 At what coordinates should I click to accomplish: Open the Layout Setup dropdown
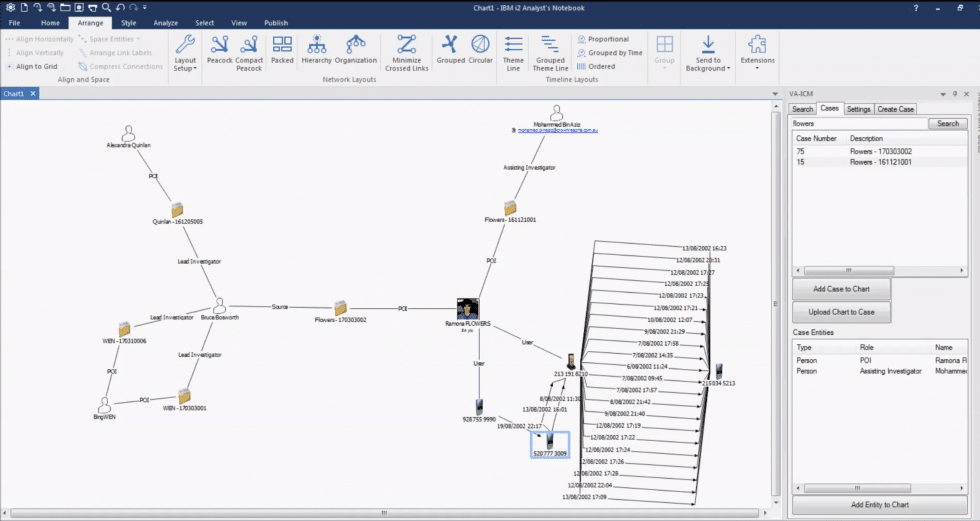point(185,52)
